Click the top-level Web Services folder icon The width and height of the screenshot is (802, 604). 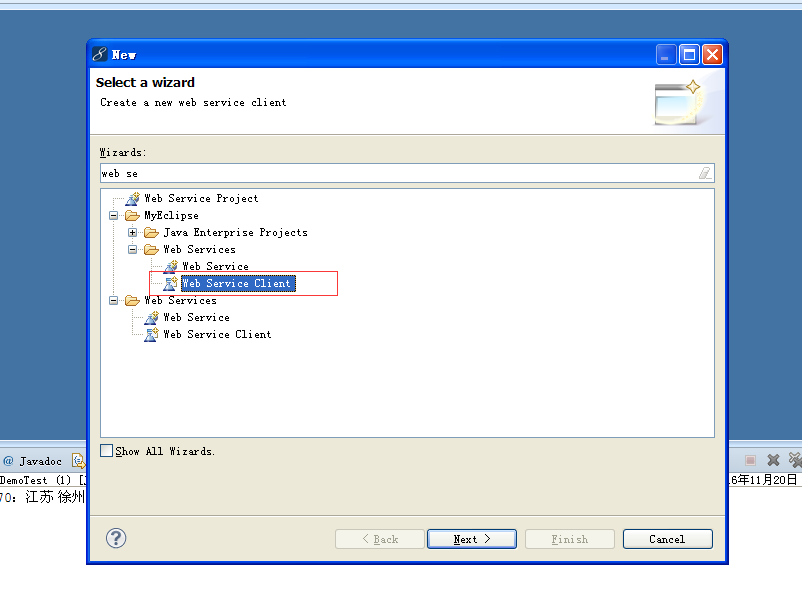(x=132, y=300)
